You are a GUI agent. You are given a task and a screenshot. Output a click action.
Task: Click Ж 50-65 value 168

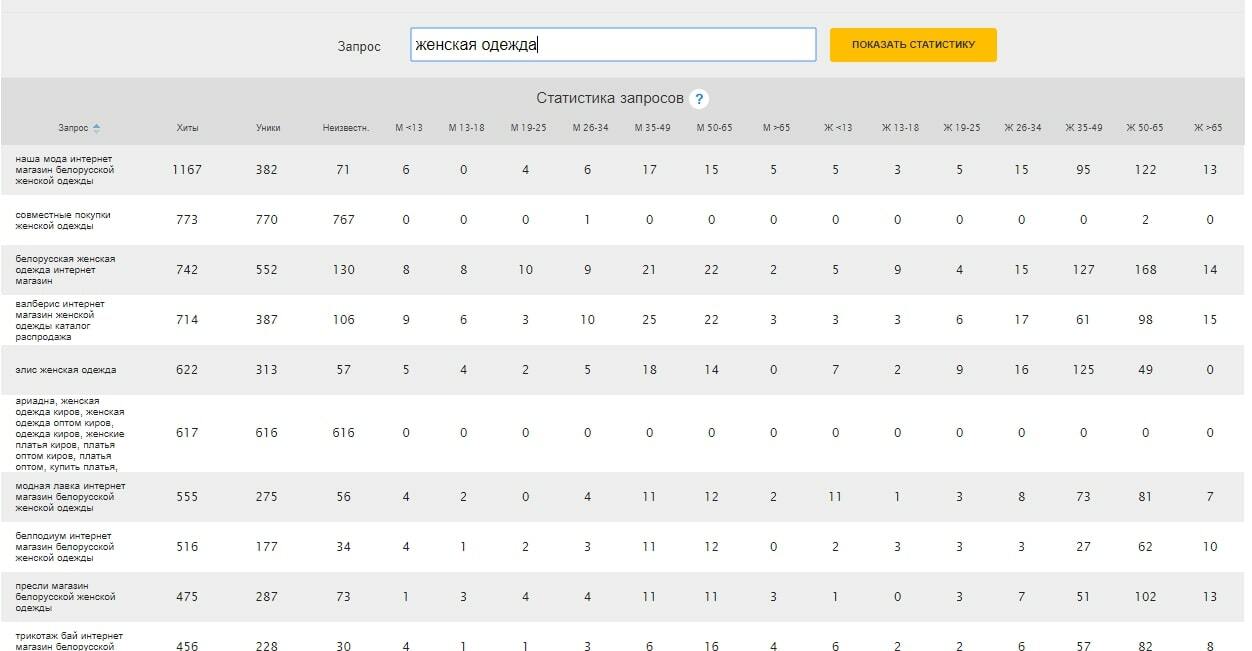pos(1146,270)
